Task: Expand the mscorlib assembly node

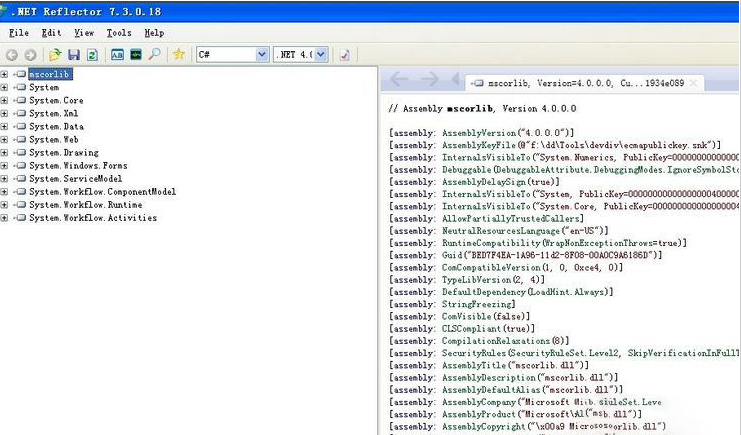Action: point(5,75)
